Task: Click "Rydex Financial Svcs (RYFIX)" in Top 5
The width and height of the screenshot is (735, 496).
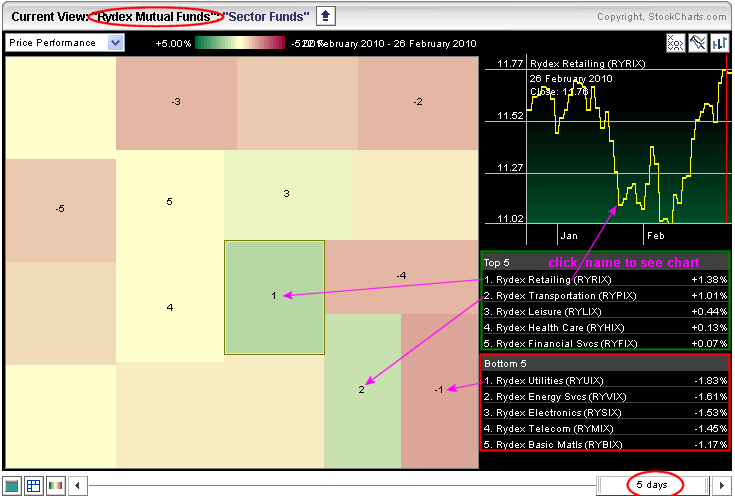Action: point(561,344)
